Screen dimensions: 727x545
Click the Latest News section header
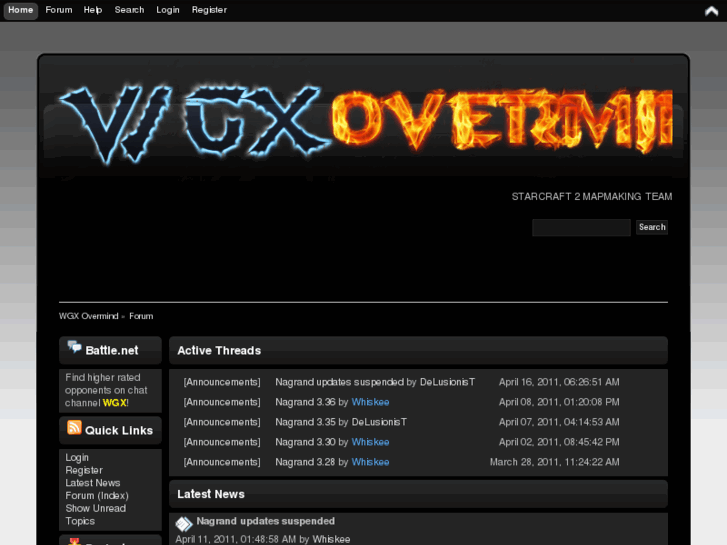(x=418, y=494)
